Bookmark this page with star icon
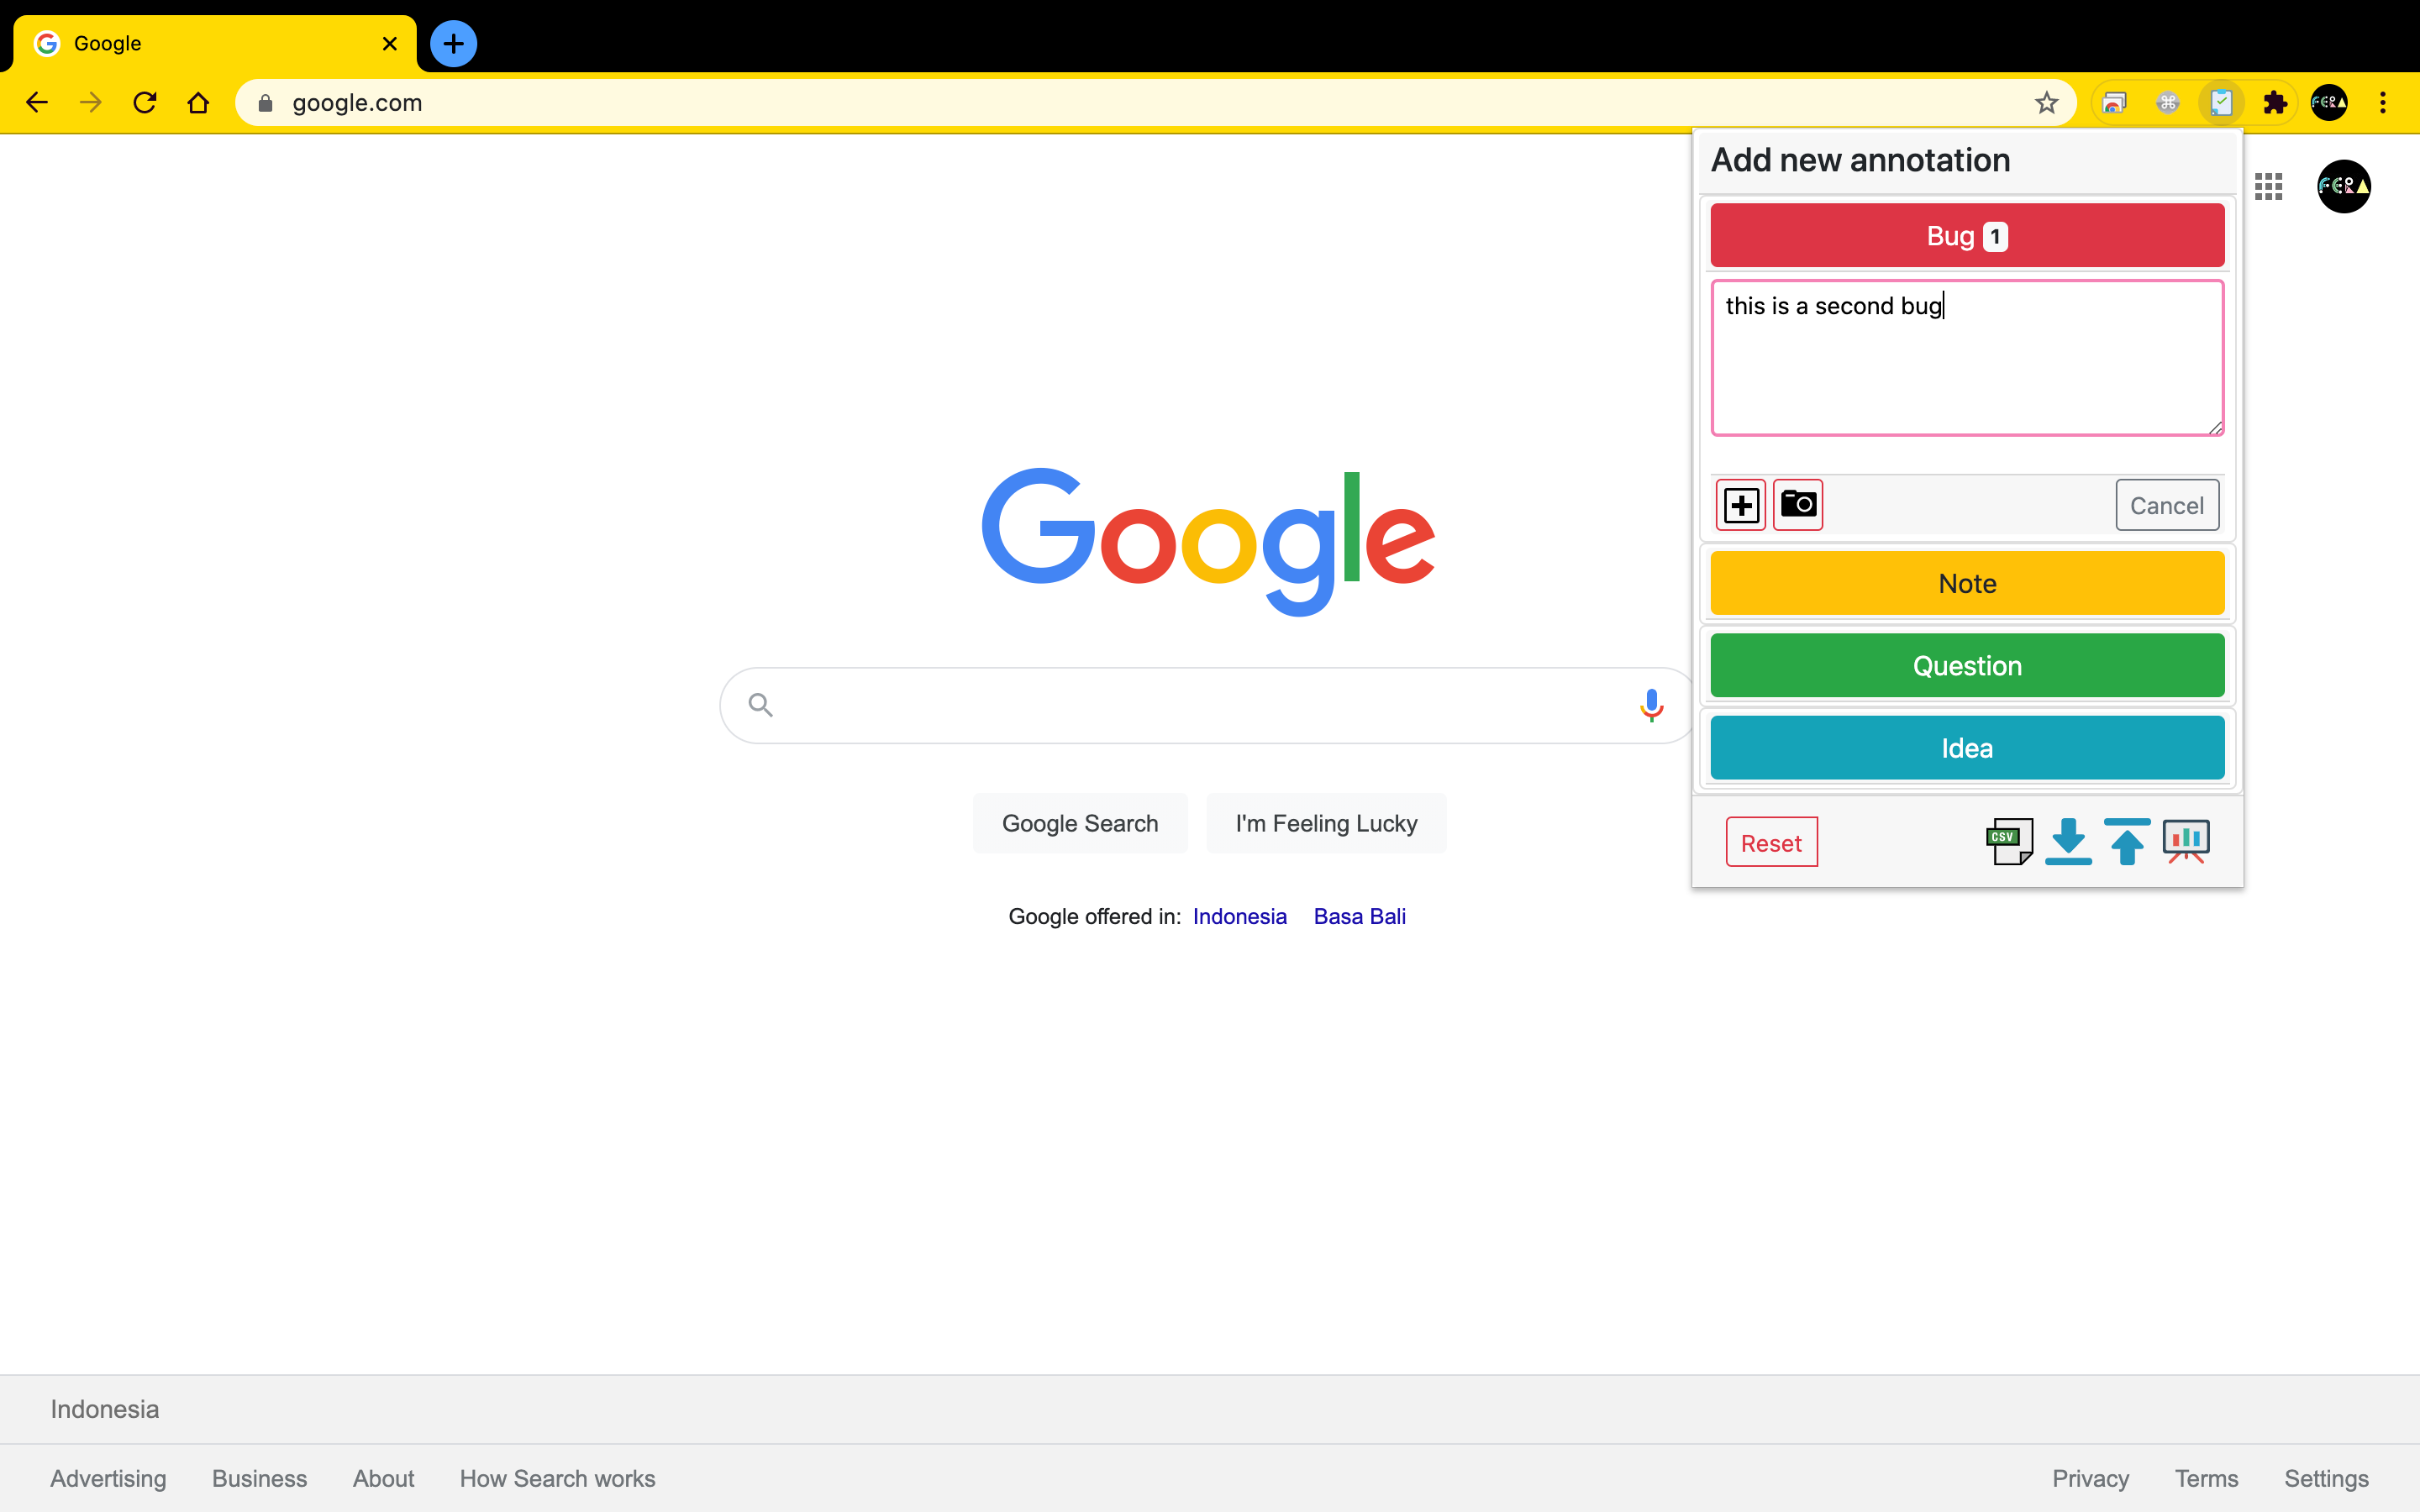 2046,103
